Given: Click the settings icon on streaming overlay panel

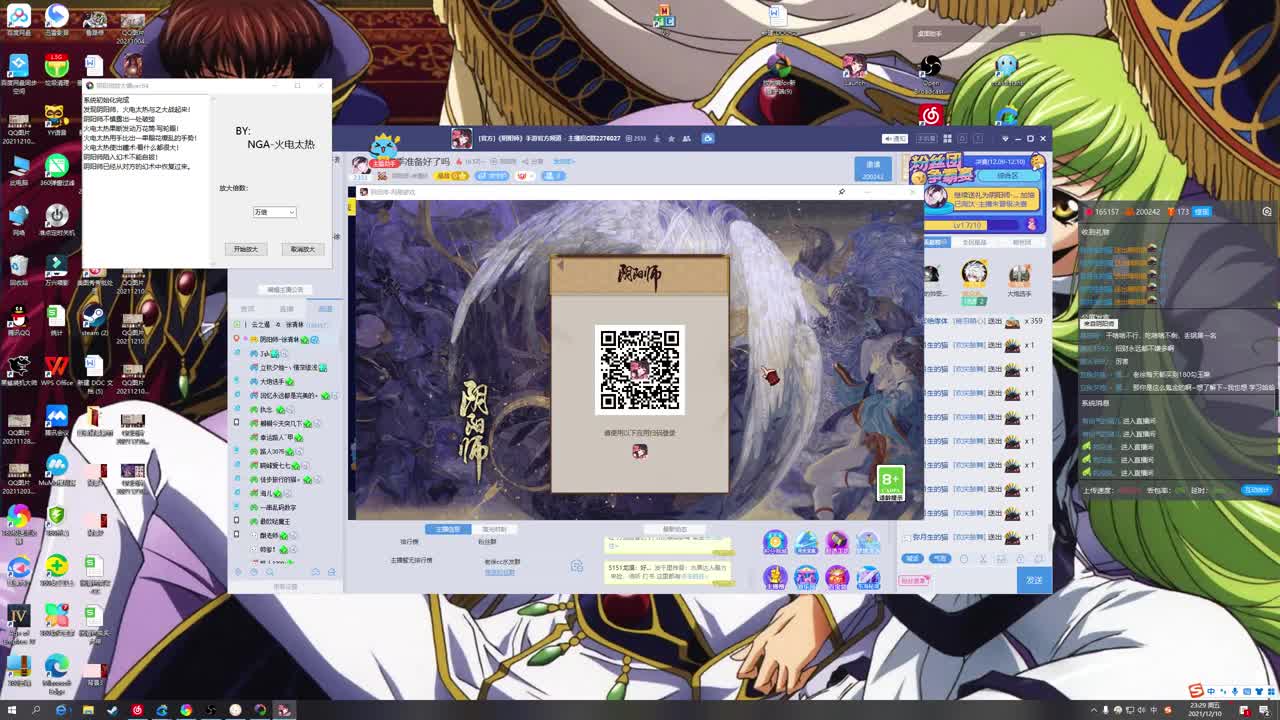Looking at the screenshot, I should pyautogui.click(x=1267, y=212).
